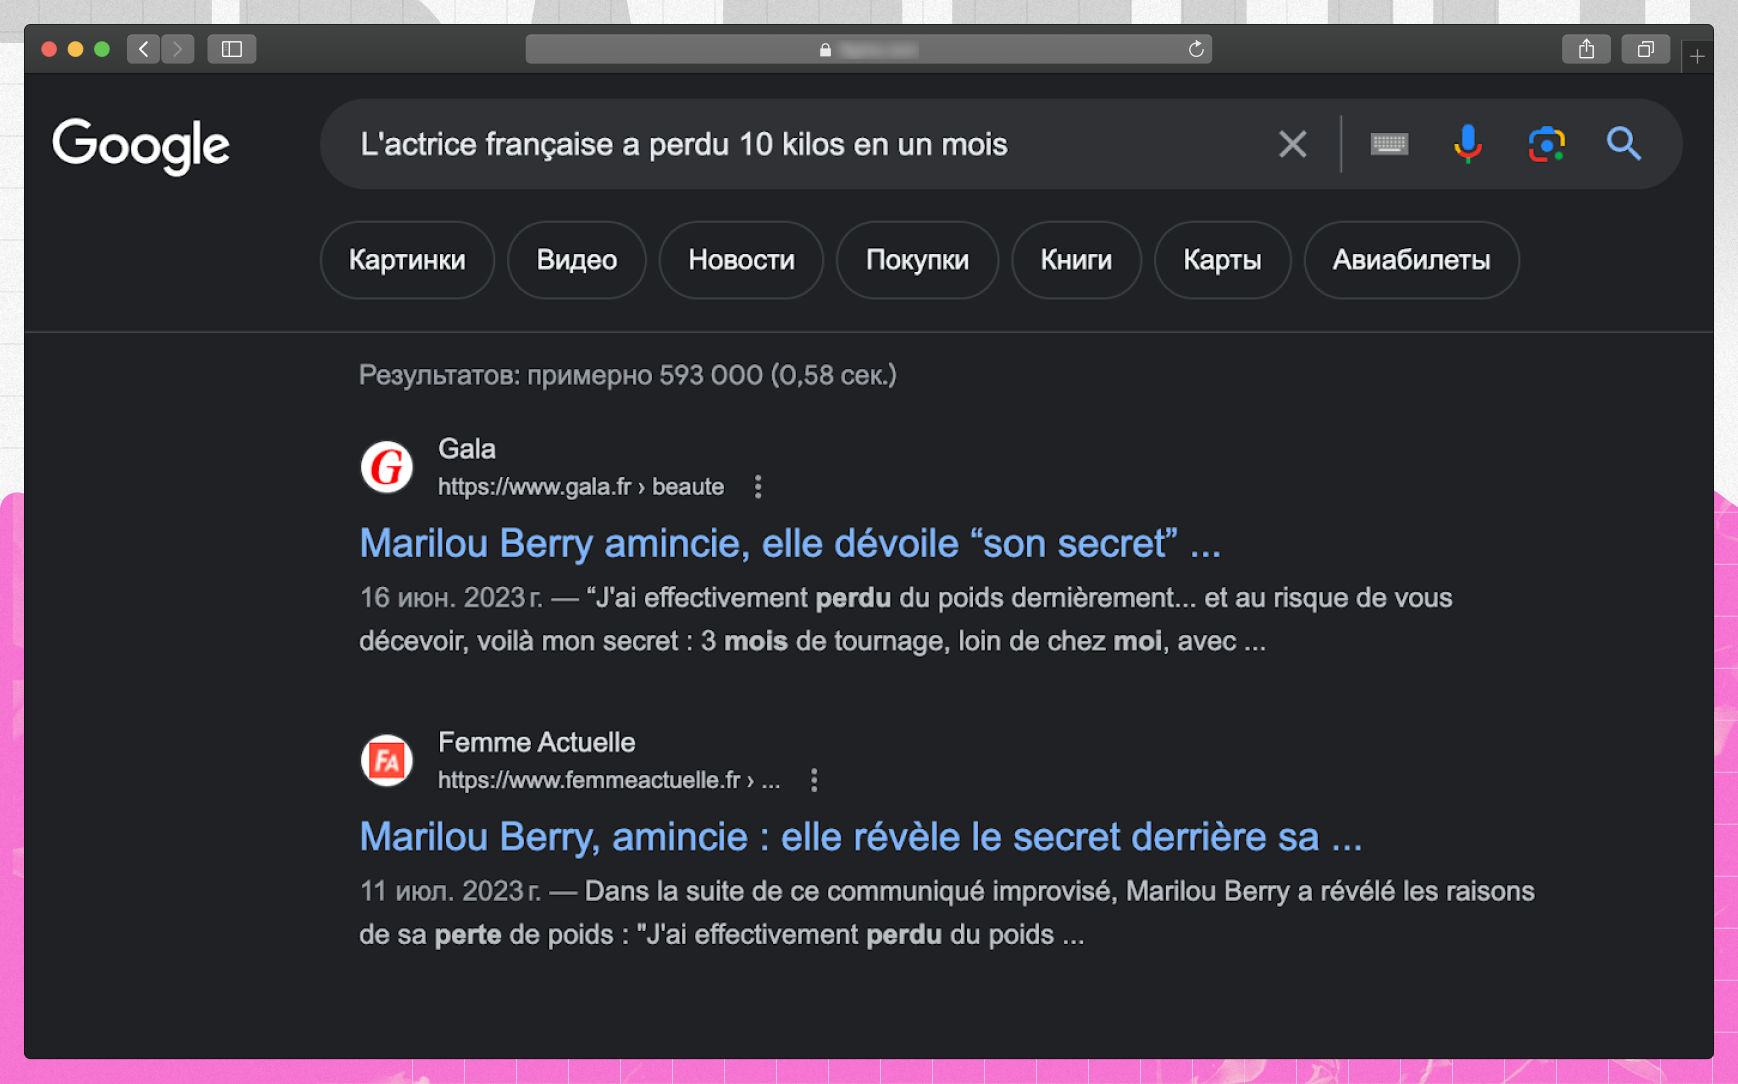The width and height of the screenshot is (1738, 1084).
Task: Click the snippet dated 11 июл. 2023
Action: 947,913
